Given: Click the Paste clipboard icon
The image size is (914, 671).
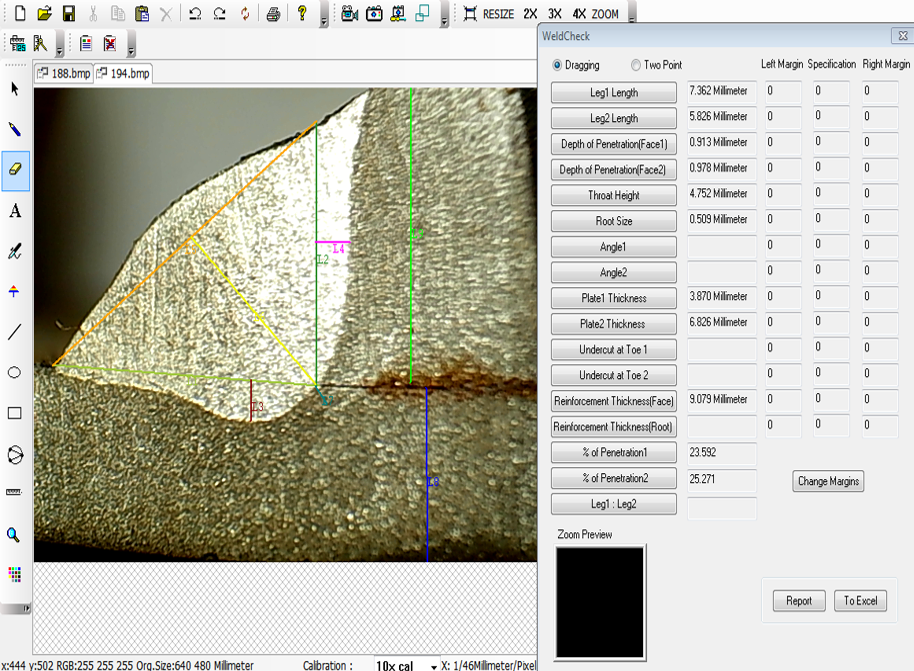Looking at the screenshot, I should point(142,13).
